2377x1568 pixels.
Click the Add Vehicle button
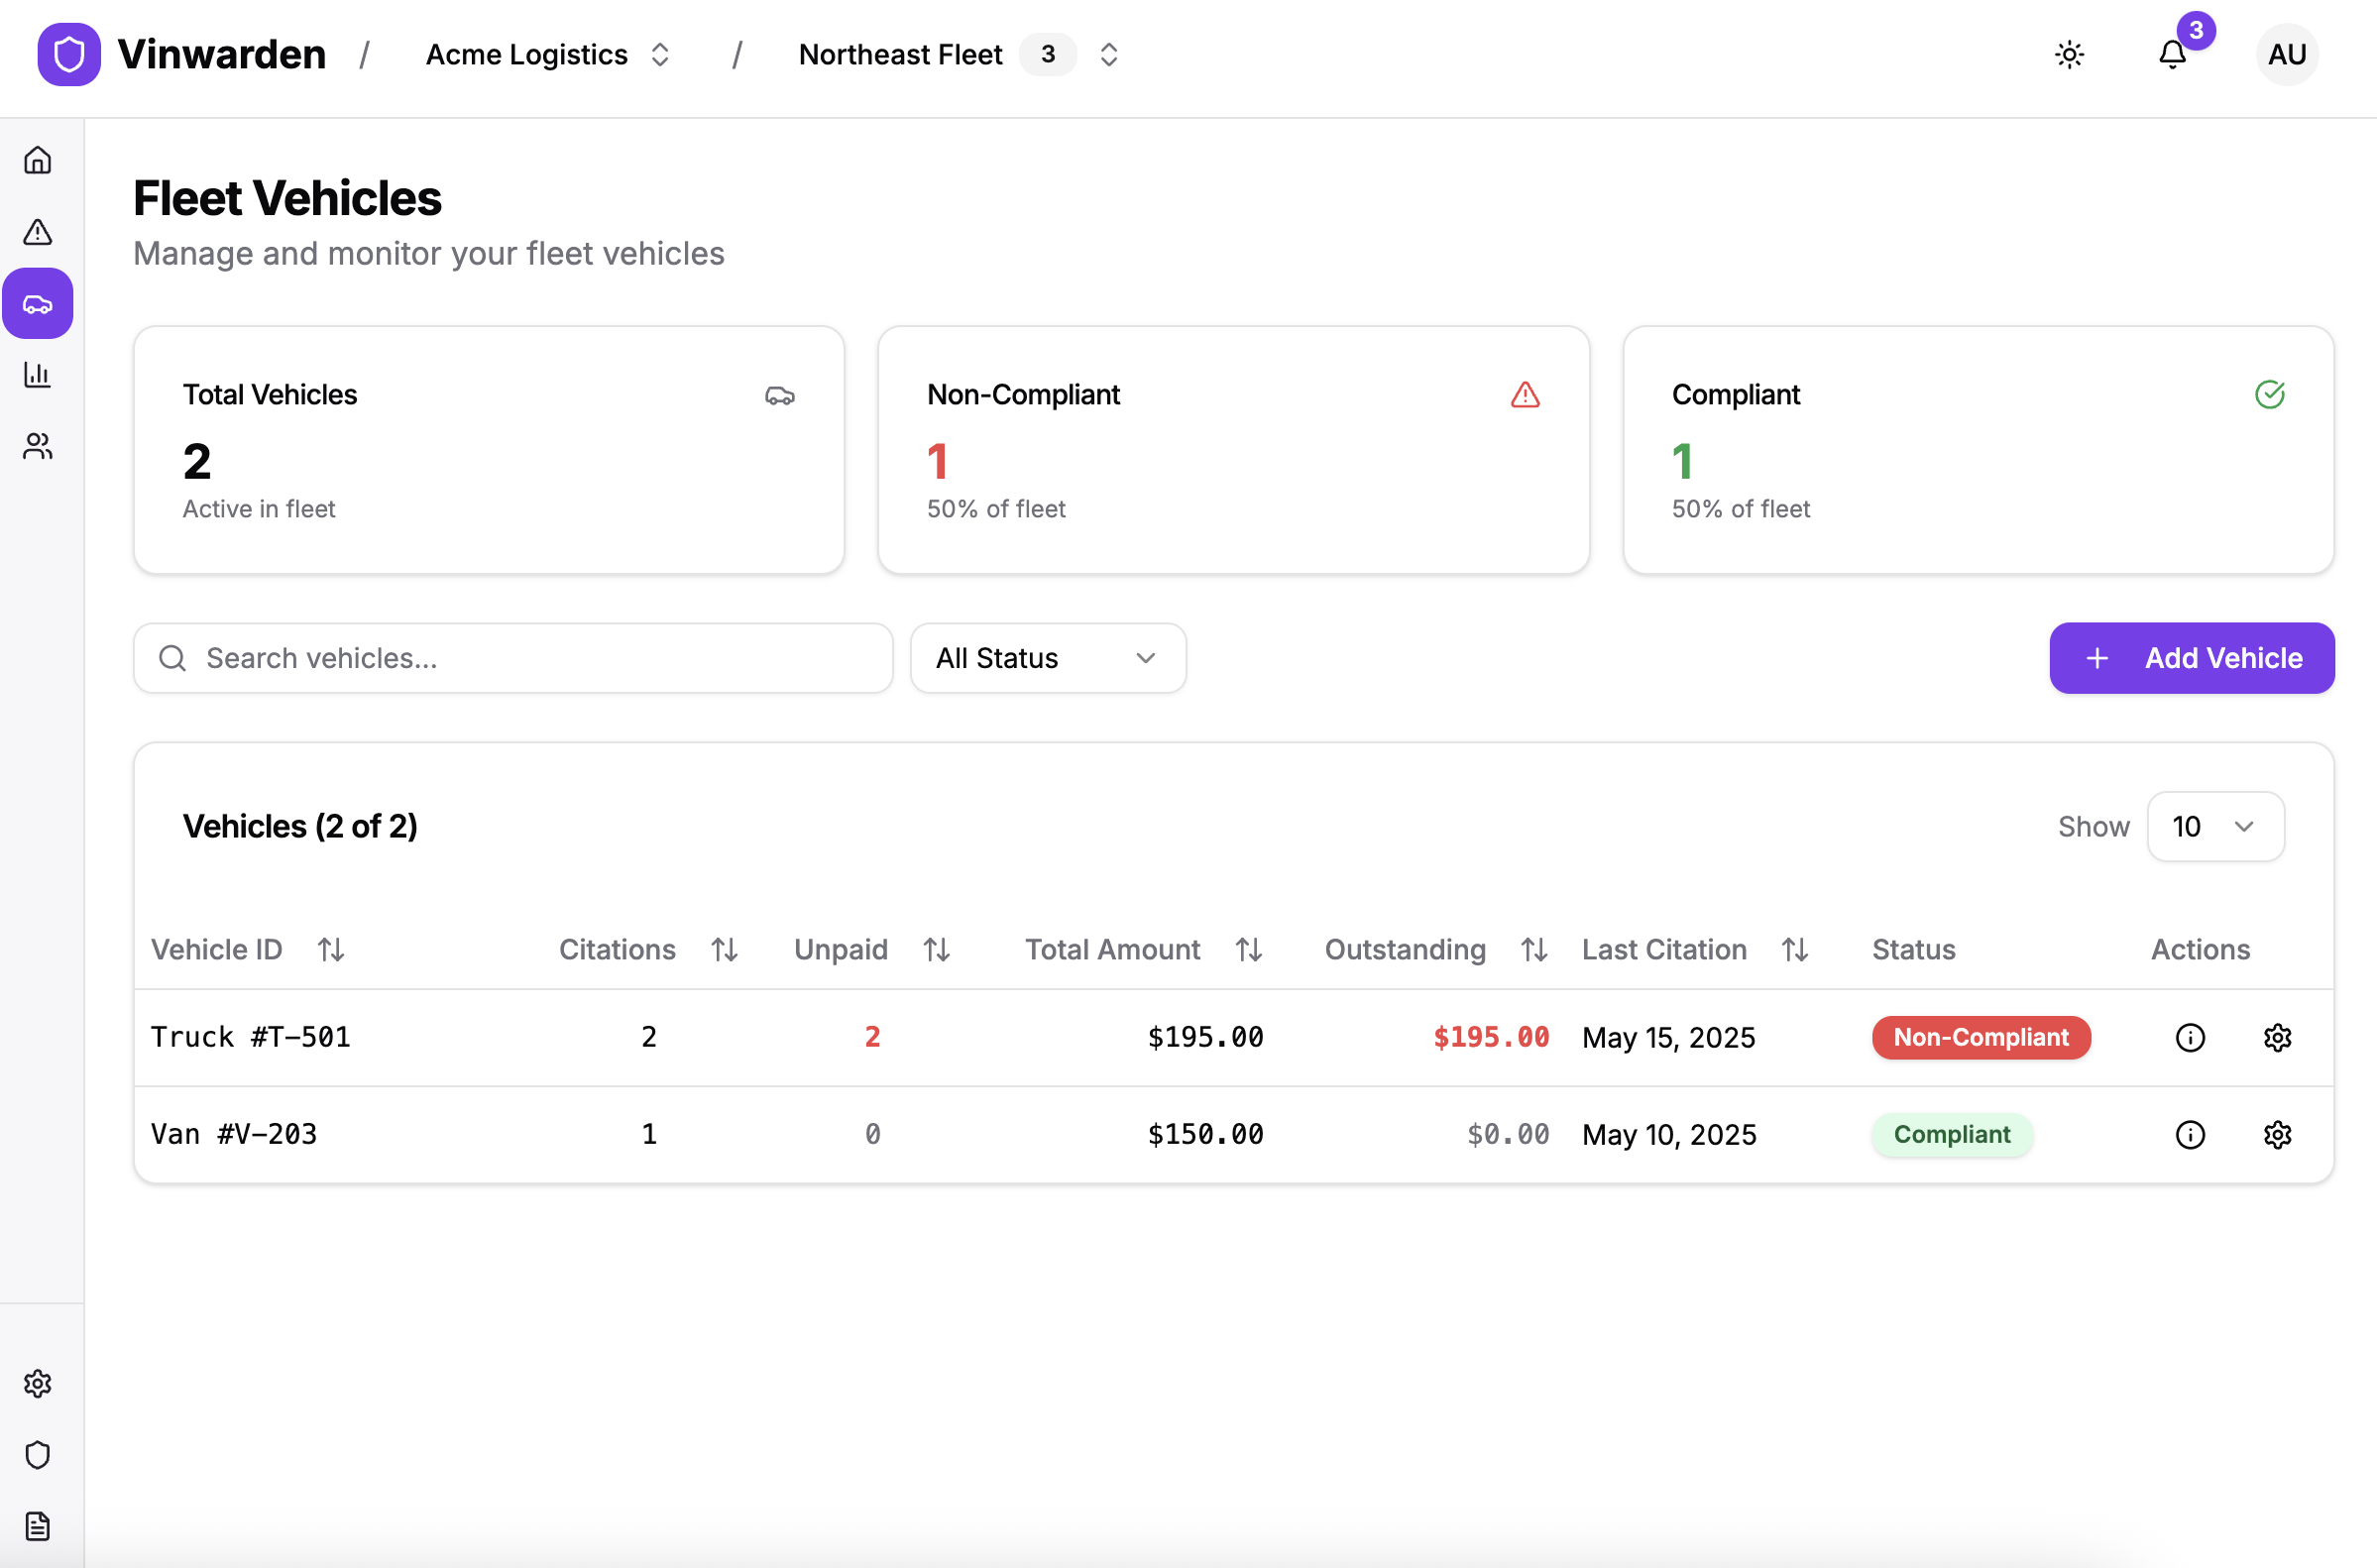2191,658
